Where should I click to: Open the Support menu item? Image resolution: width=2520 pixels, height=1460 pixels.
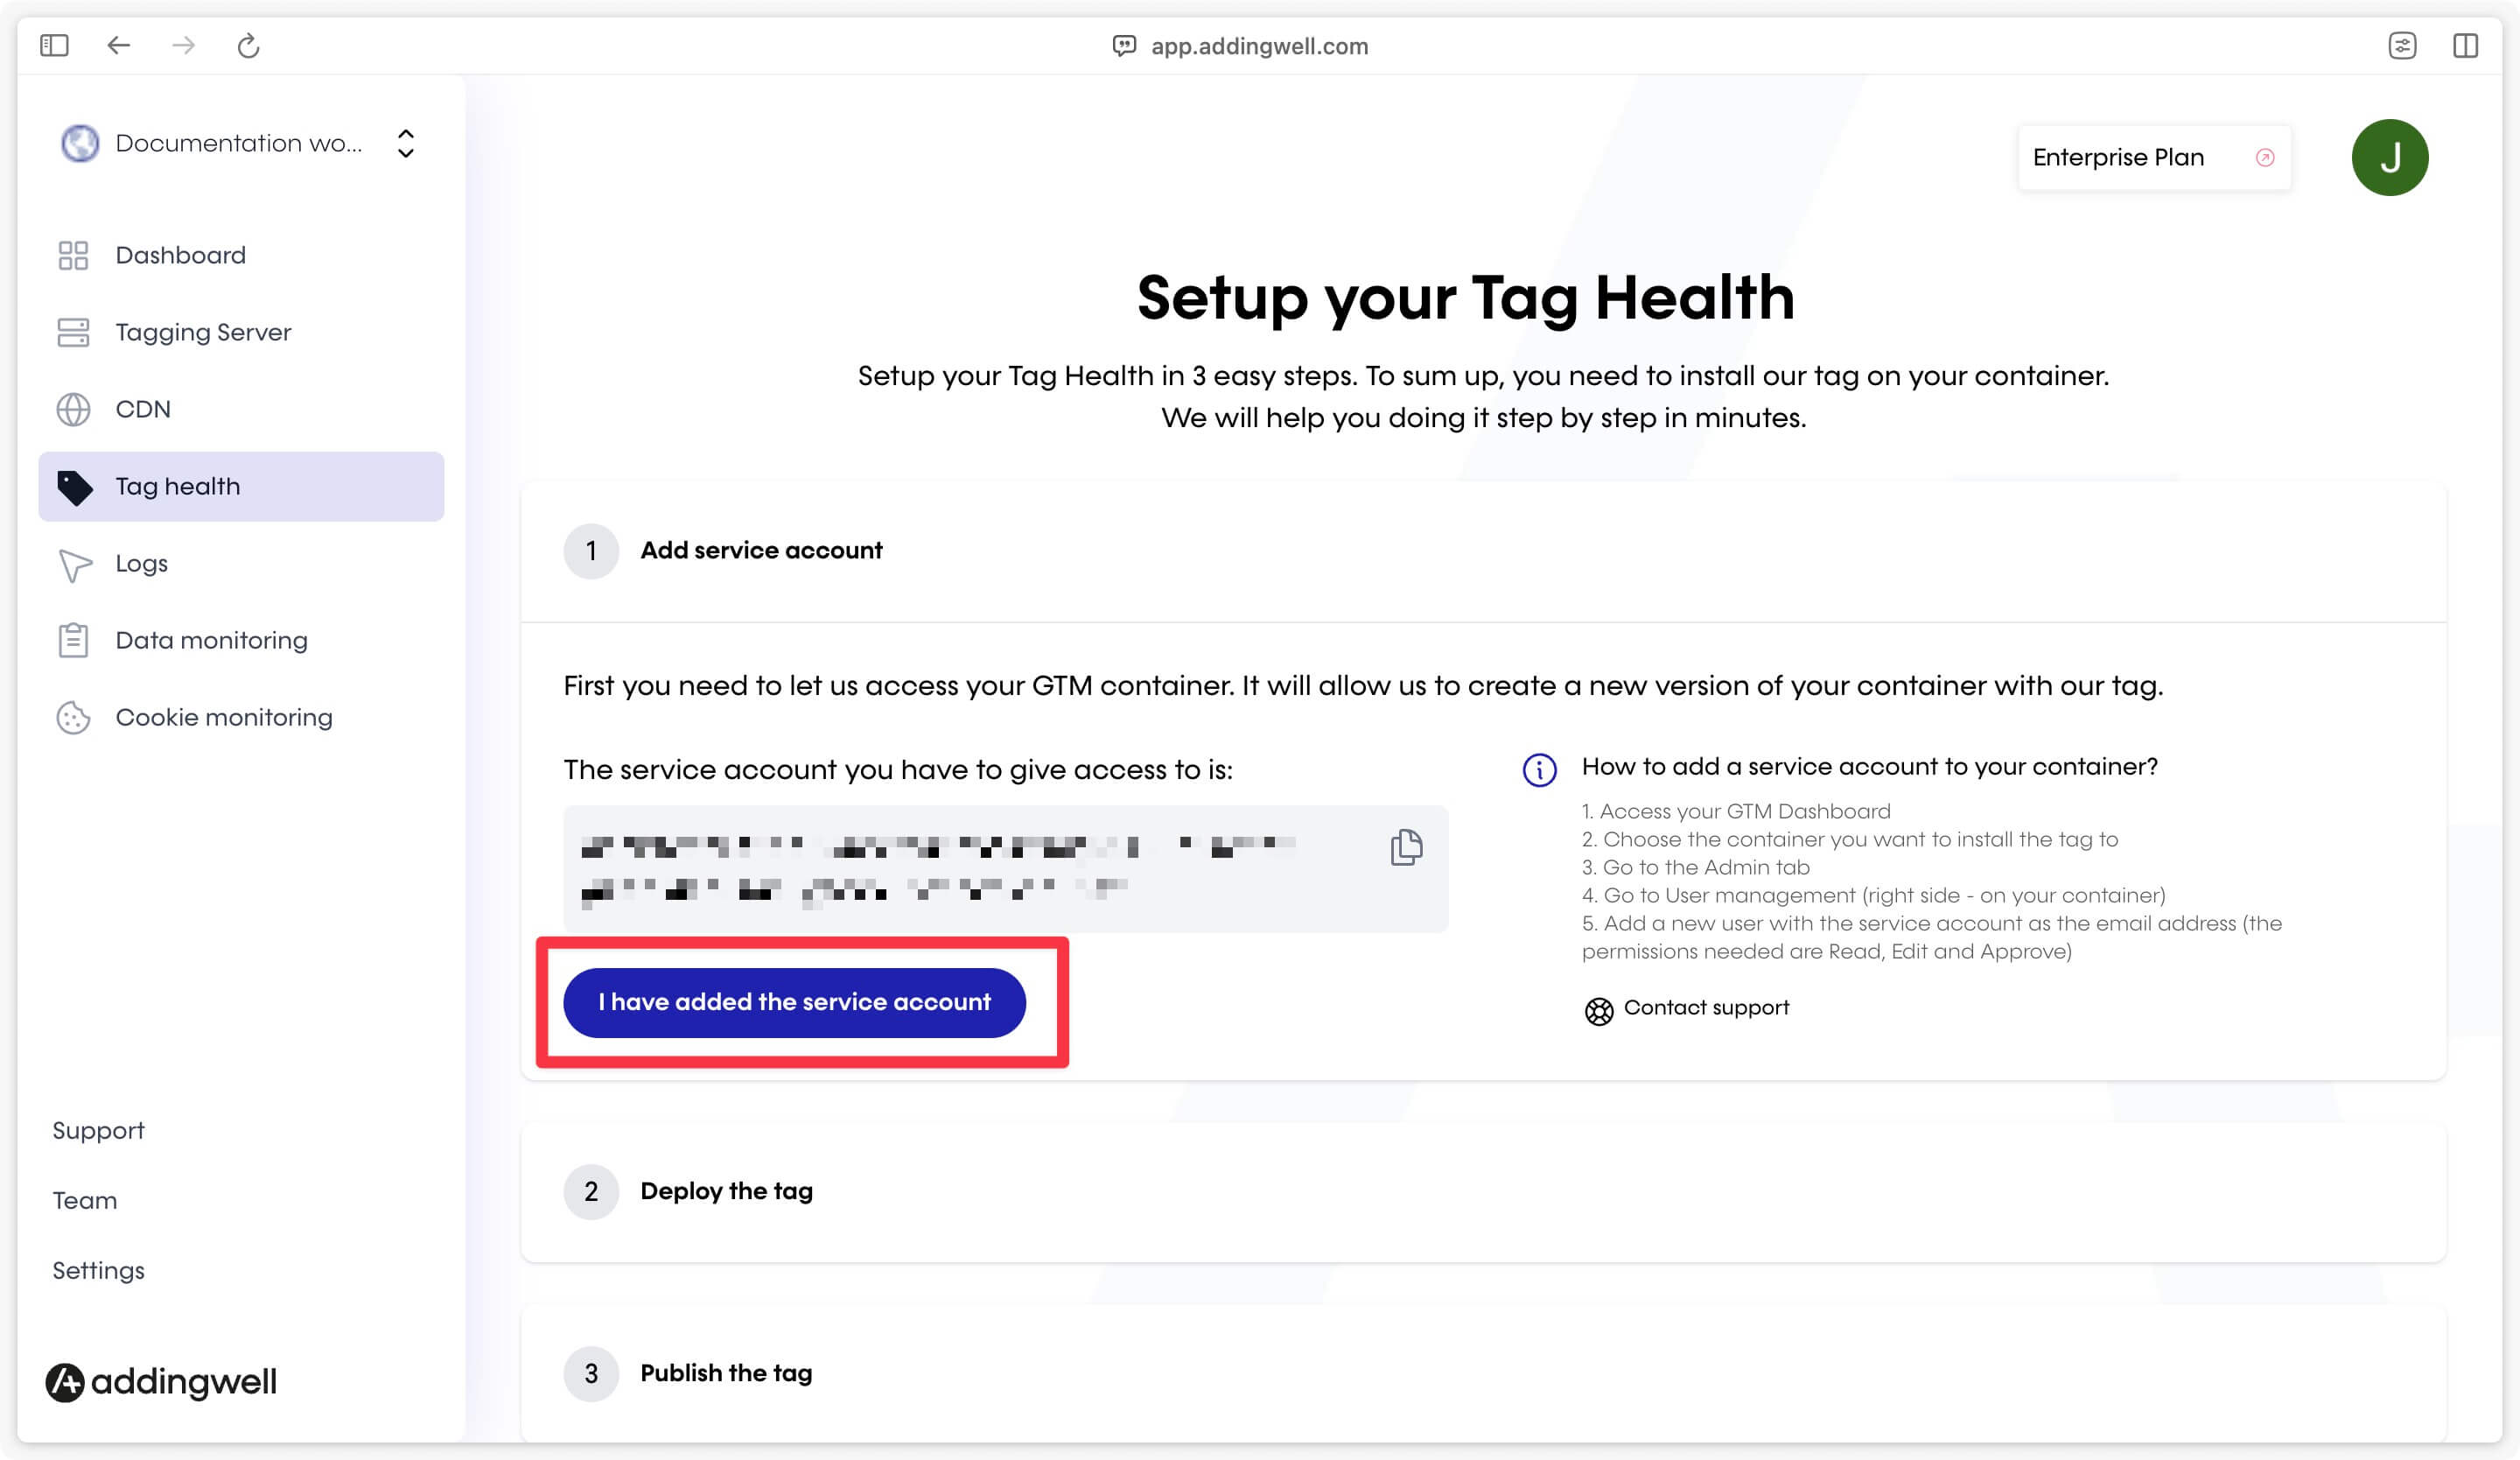(99, 1130)
